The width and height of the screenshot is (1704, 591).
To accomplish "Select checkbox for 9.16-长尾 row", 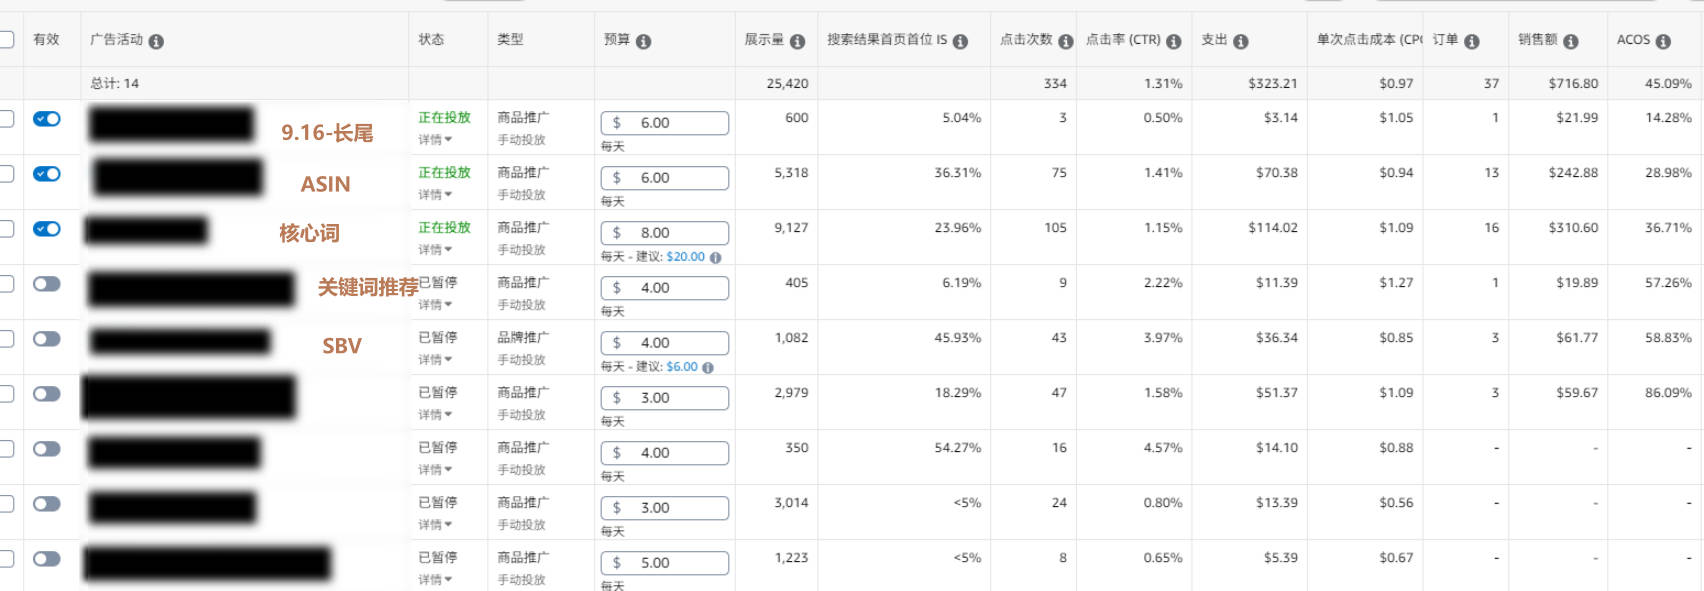I will tap(5, 119).
